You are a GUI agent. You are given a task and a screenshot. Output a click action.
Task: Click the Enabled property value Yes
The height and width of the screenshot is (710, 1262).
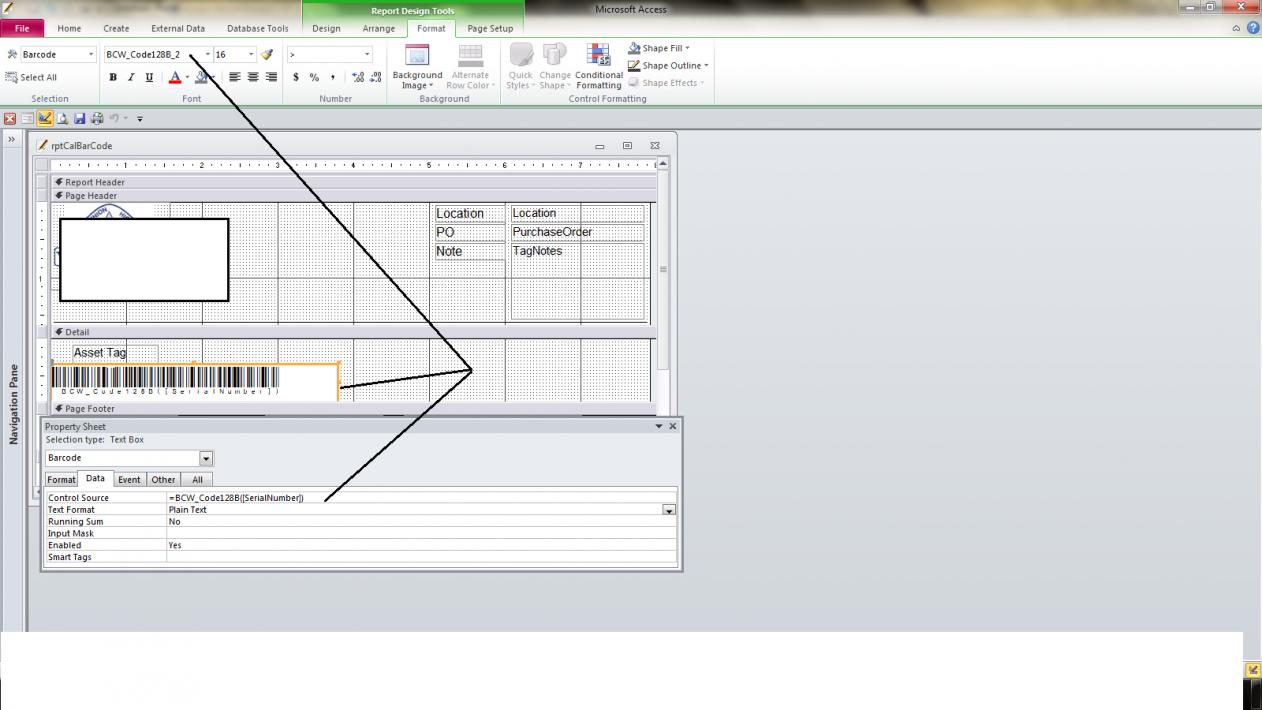tap(421, 545)
